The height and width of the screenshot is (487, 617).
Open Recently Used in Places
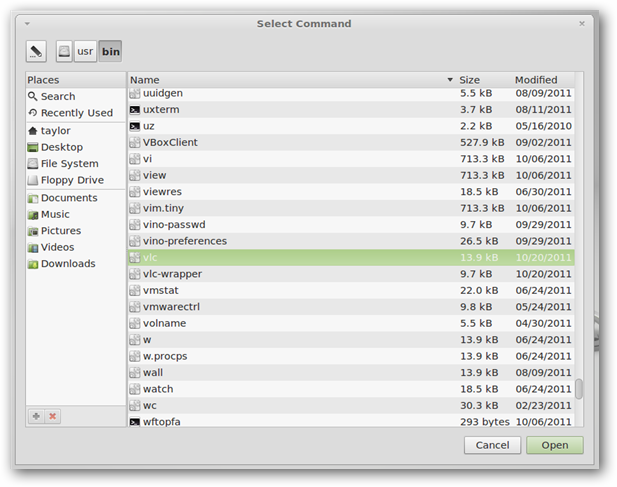tap(76, 113)
